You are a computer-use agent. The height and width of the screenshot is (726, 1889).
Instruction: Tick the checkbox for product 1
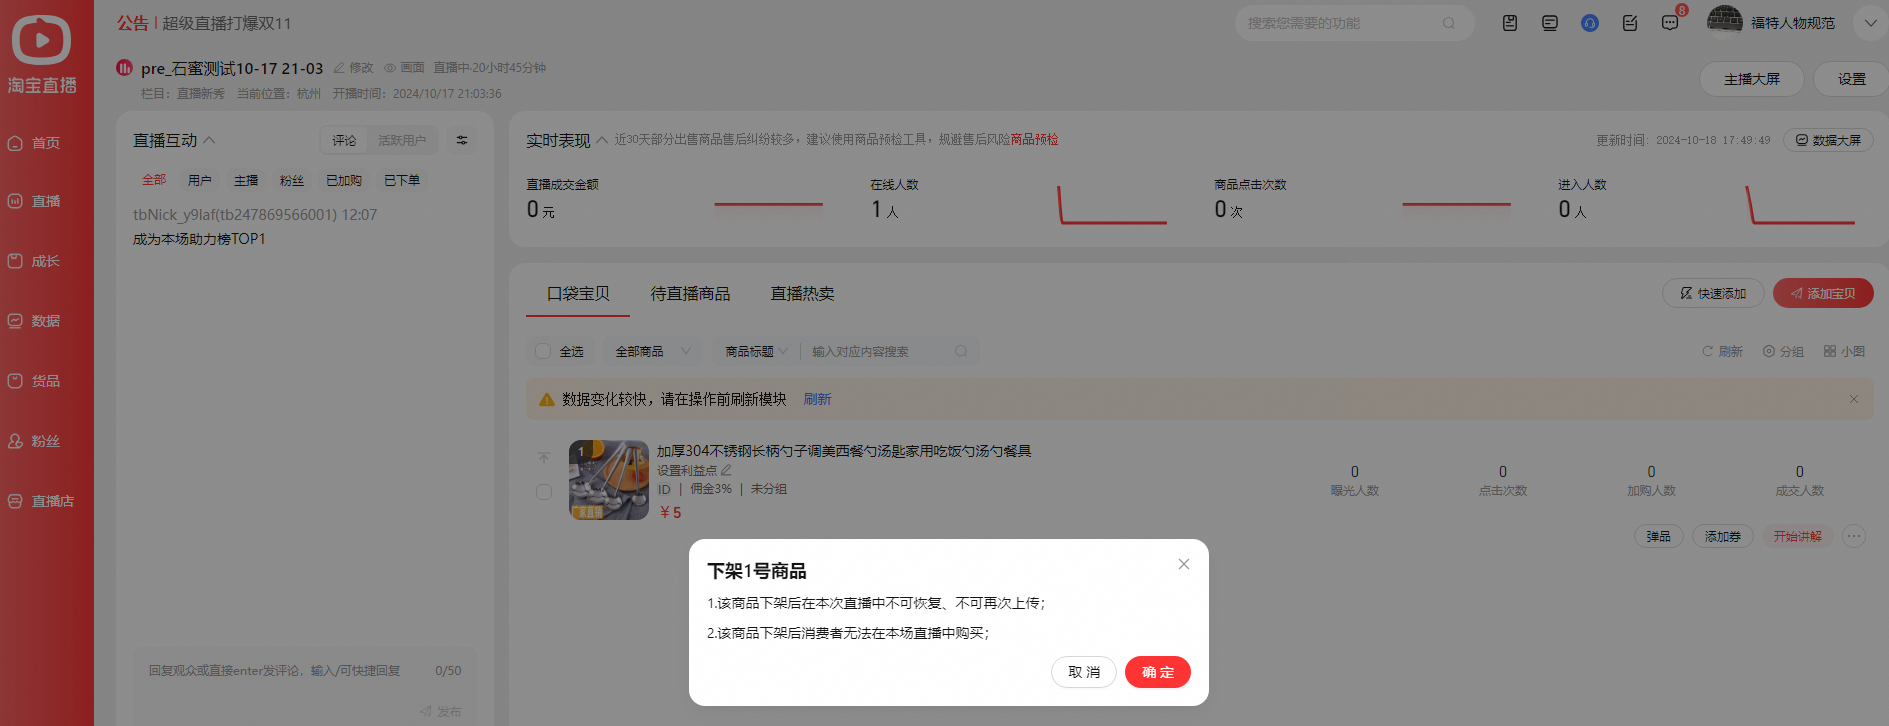coord(544,492)
